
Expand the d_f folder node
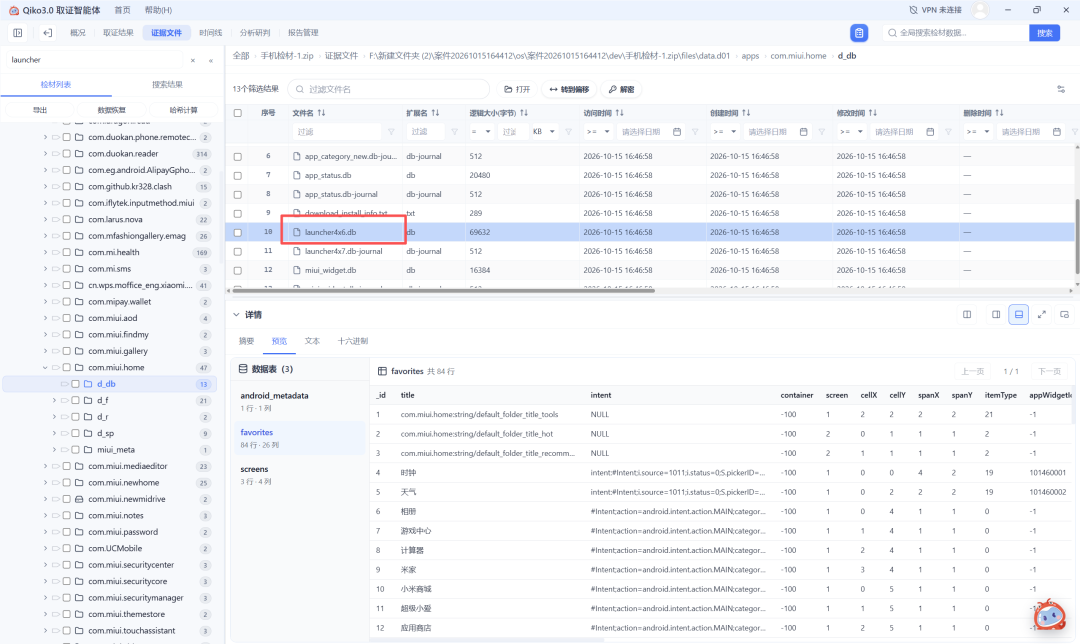coord(54,400)
